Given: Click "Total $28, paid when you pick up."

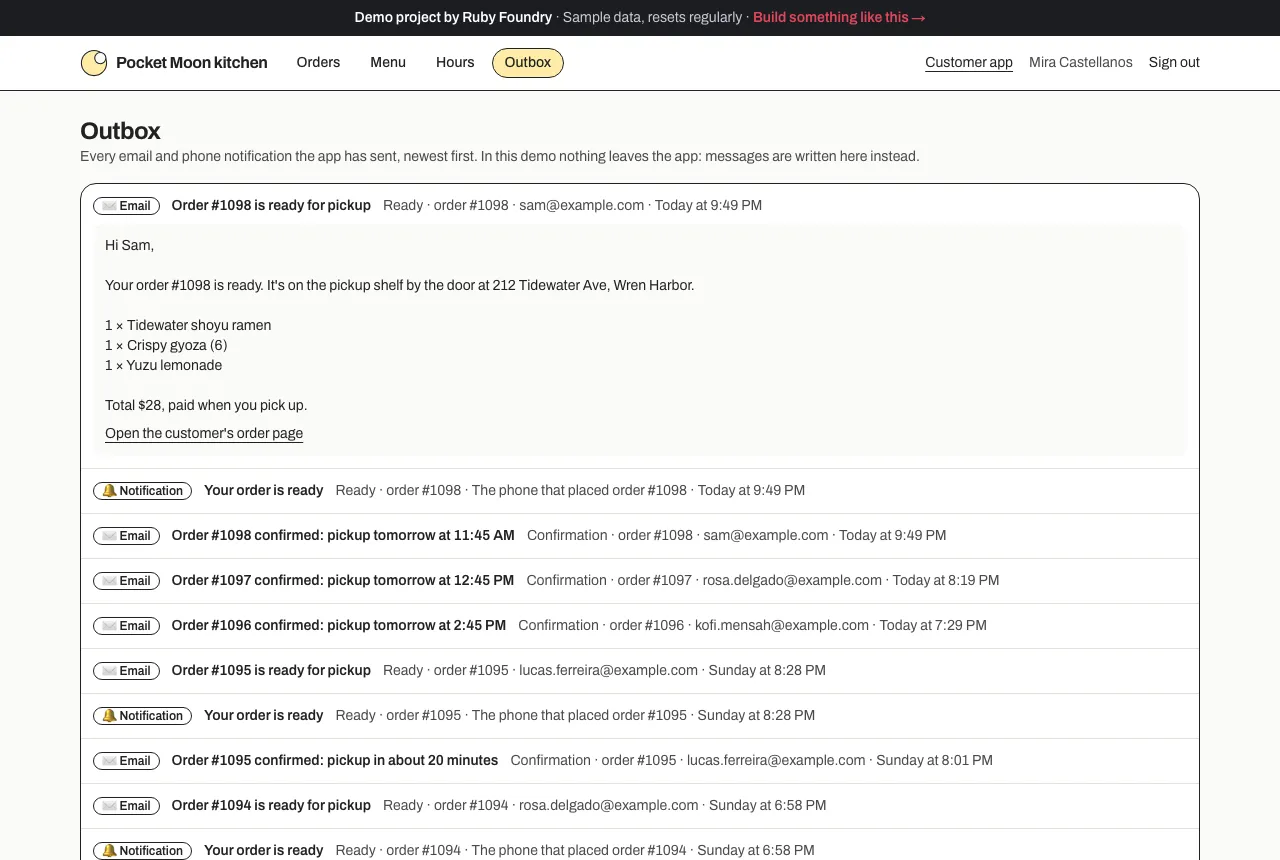Looking at the screenshot, I should [x=206, y=405].
